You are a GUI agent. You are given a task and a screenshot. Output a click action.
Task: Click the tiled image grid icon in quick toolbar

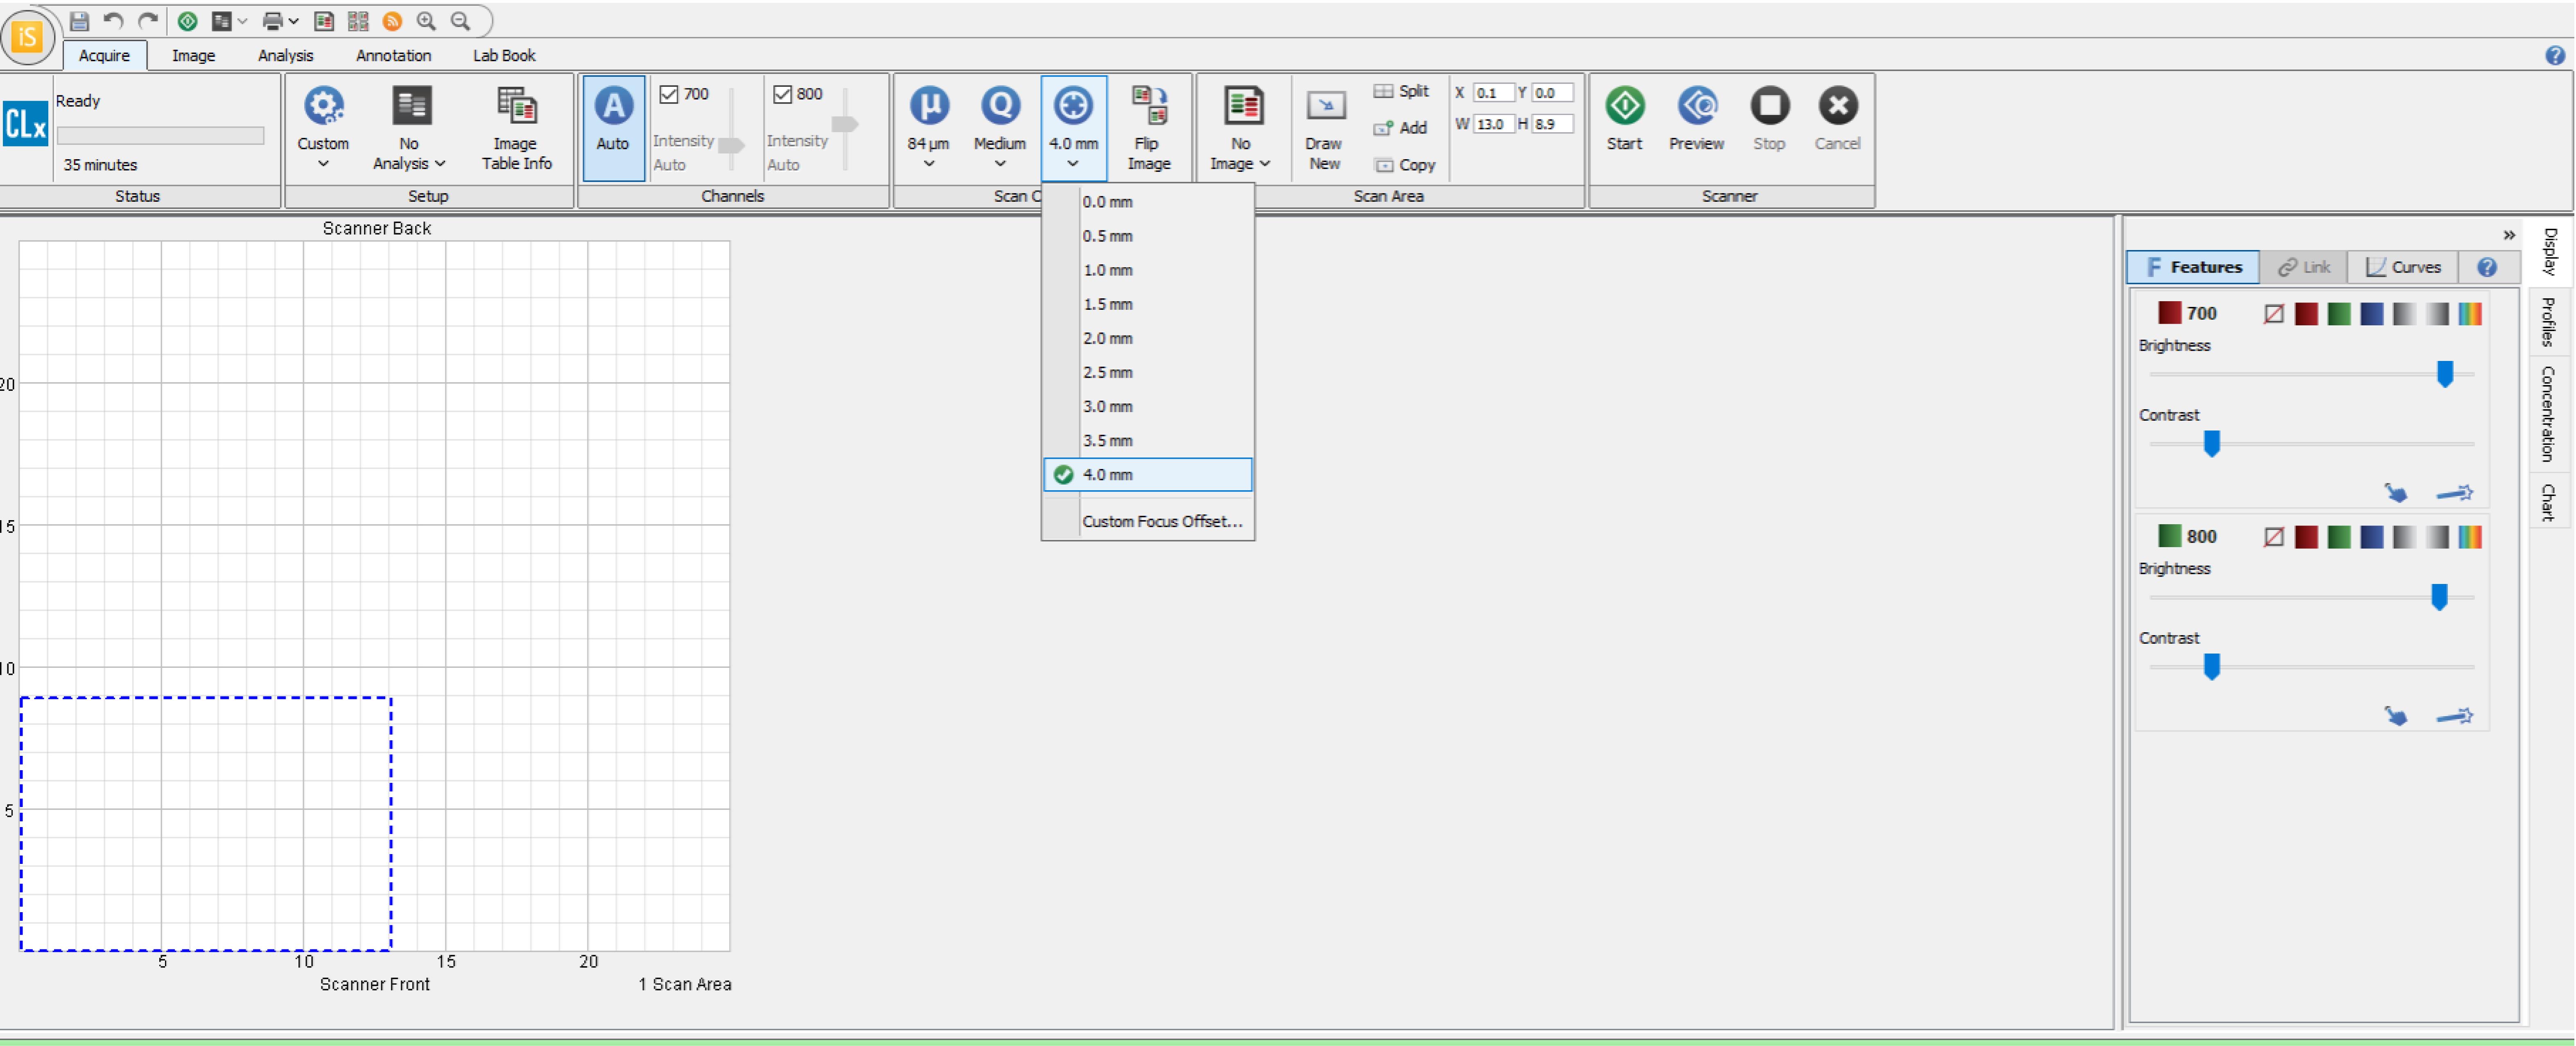click(357, 21)
